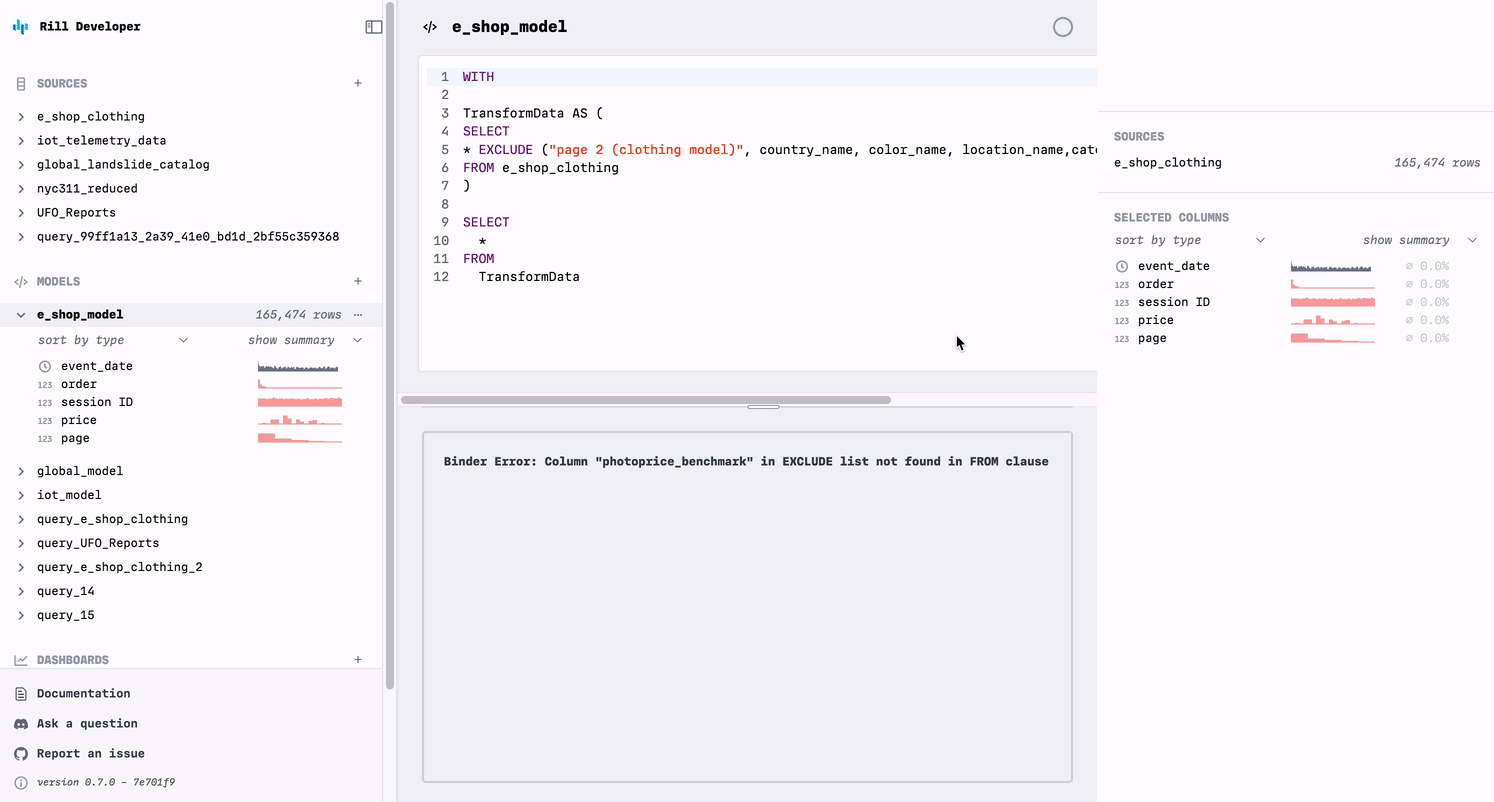Click the Sources database icon

tap(21, 84)
